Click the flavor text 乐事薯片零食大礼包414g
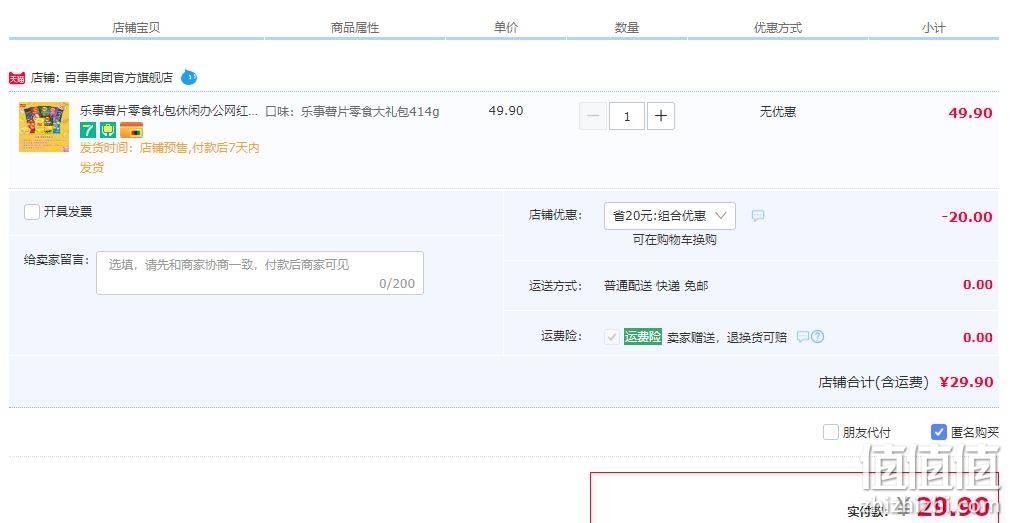Viewport: 1010px width, 523px height. click(370, 111)
